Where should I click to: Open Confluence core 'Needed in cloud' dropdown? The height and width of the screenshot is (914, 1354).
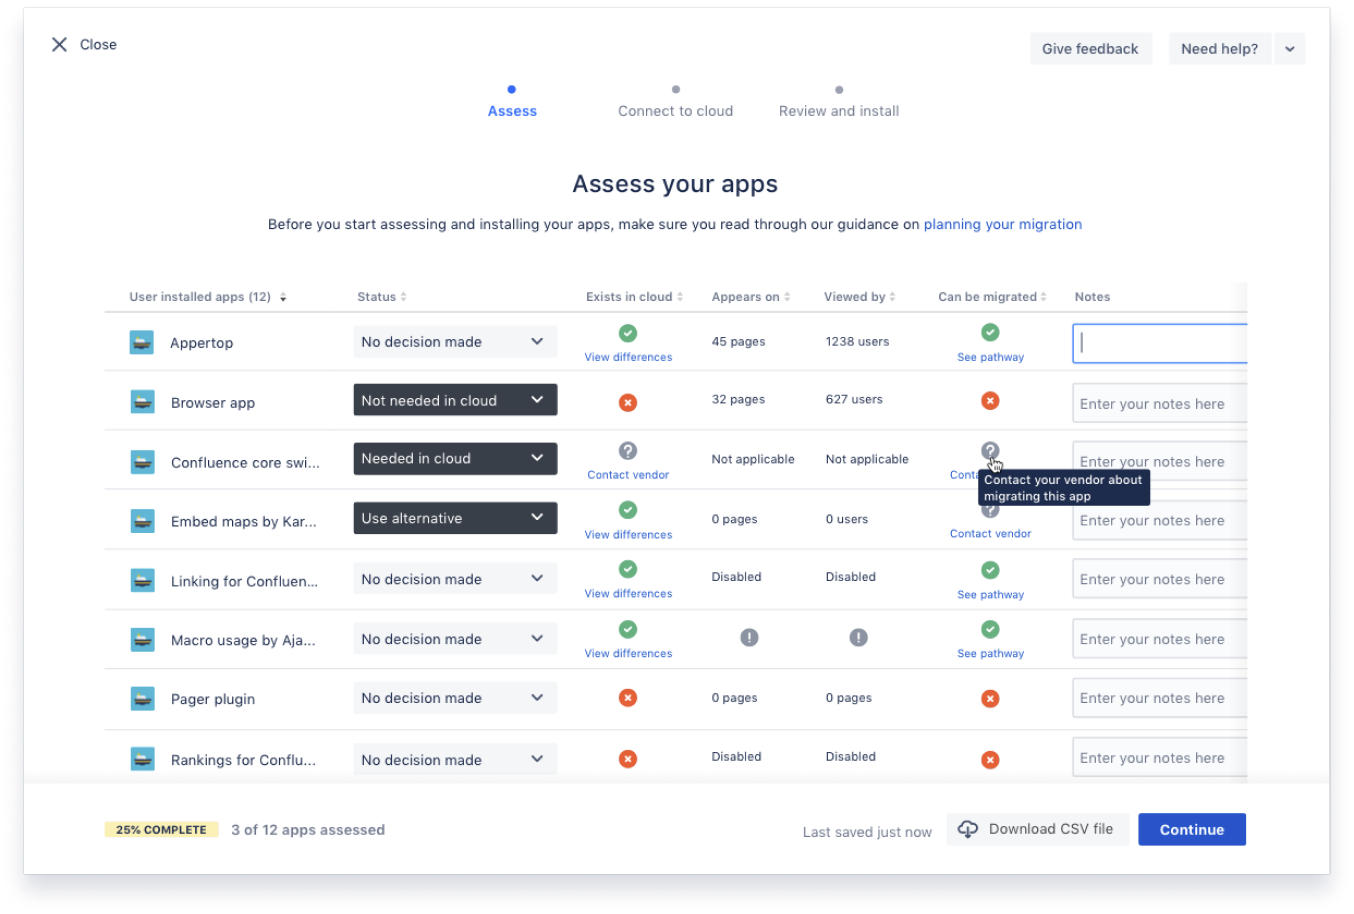(x=455, y=459)
